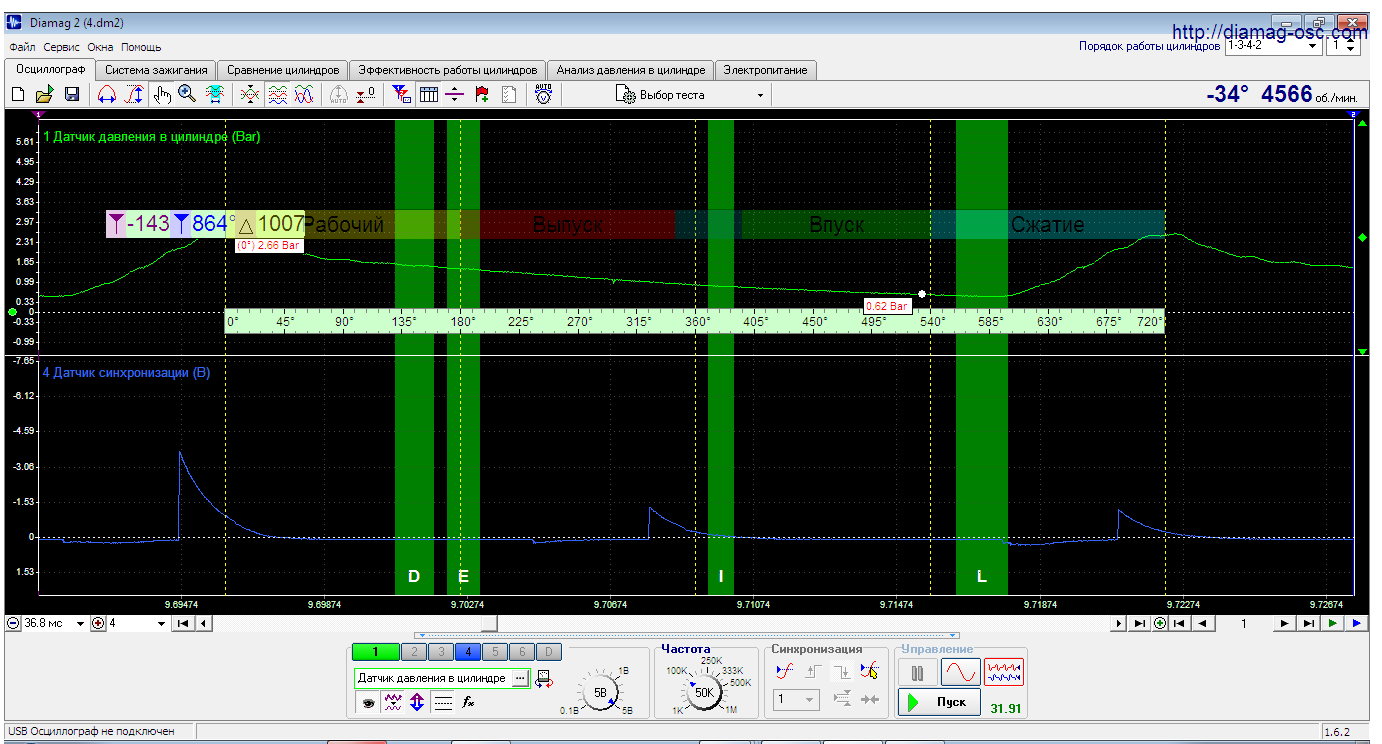Viewport: 1382px width, 744px height.
Task: Switch to Анализ давления в цилиндре tab
Action: point(631,70)
